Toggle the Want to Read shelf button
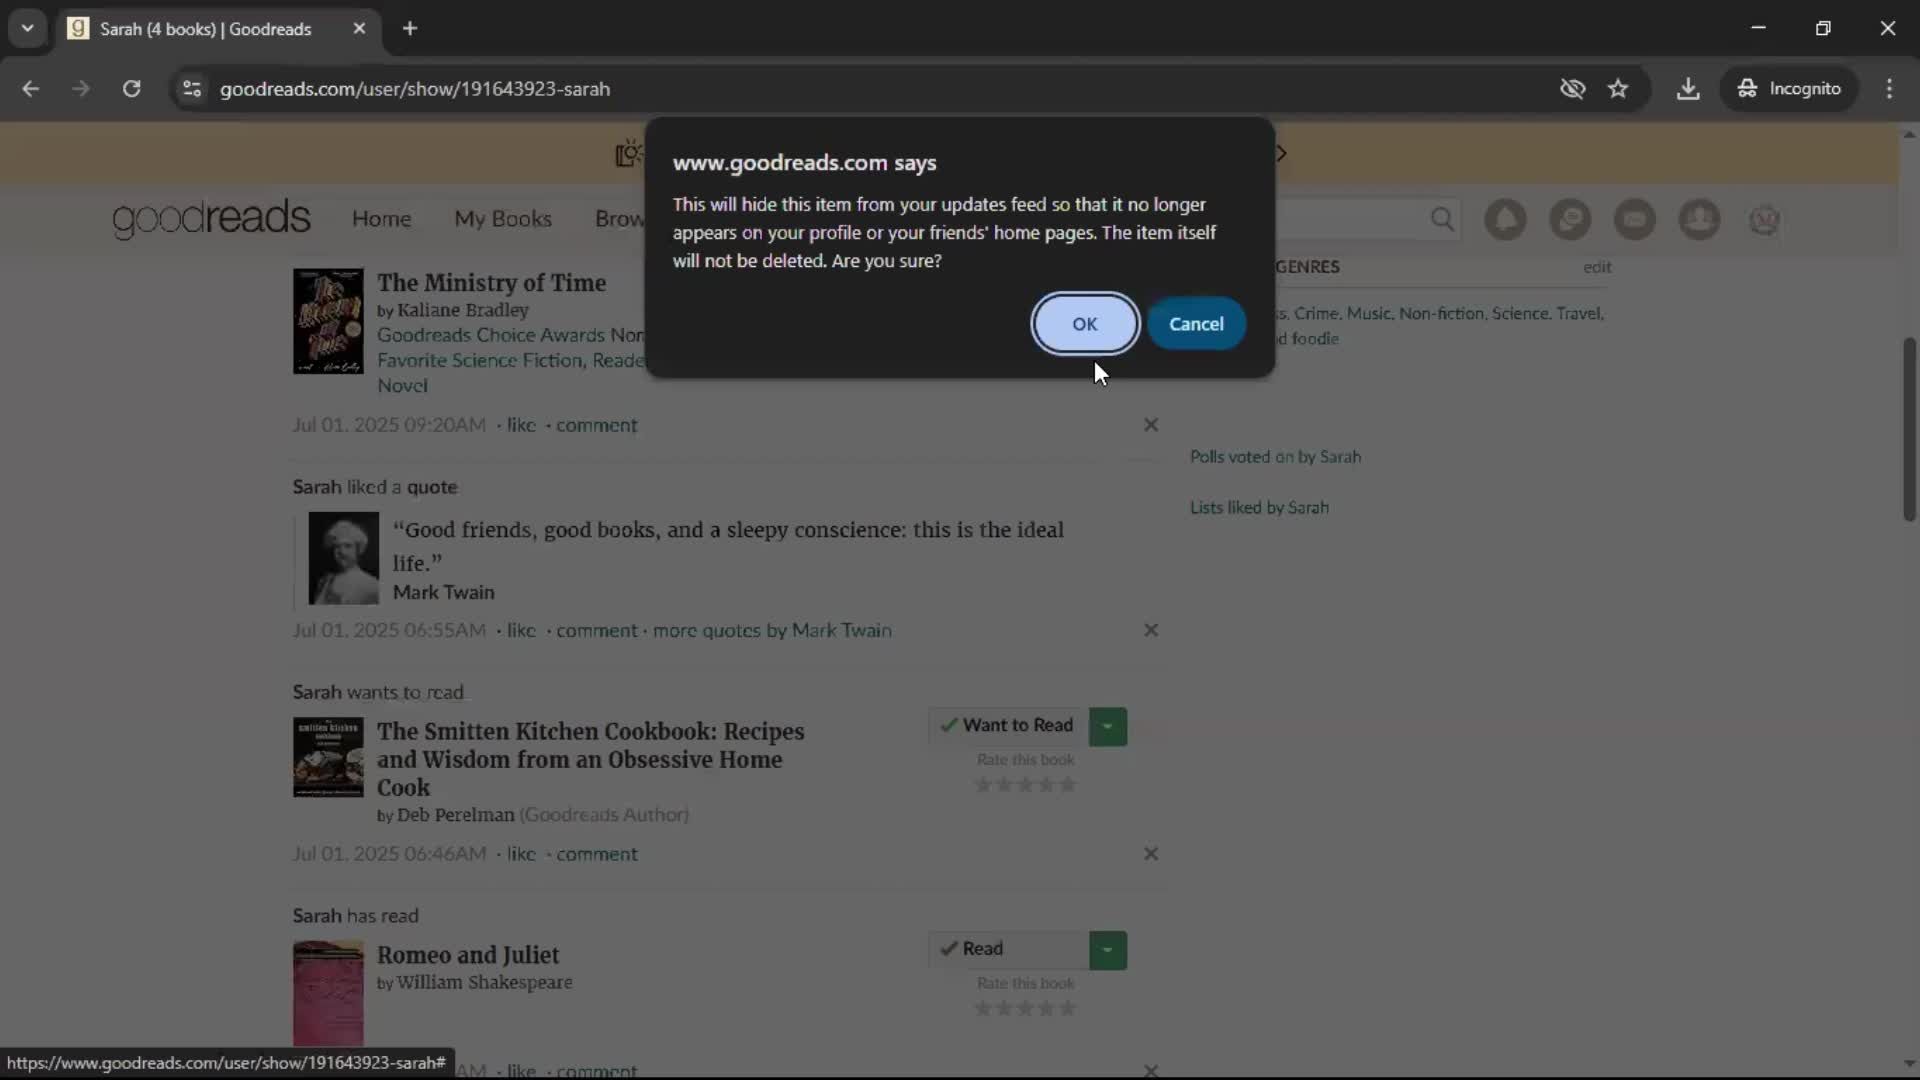The height and width of the screenshot is (1080, 1920). tap(1009, 726)
